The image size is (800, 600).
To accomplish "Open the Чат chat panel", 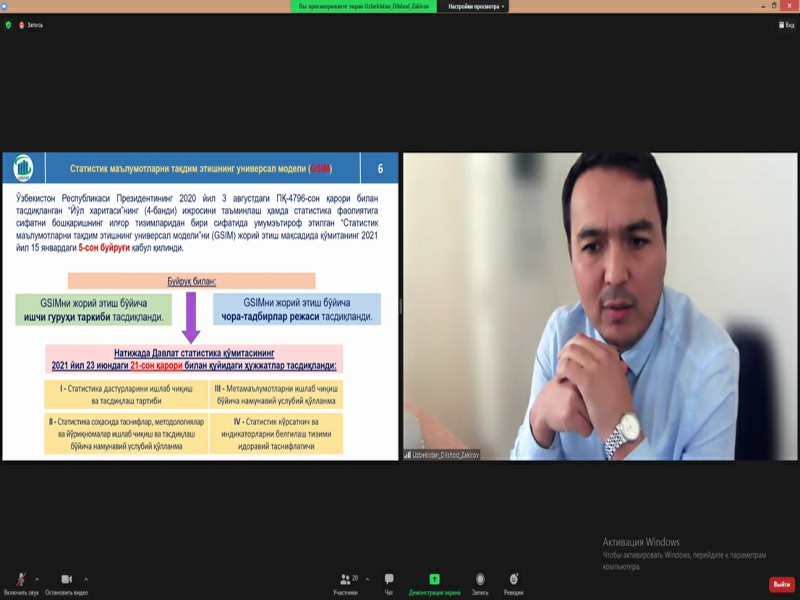I will 389,579.
